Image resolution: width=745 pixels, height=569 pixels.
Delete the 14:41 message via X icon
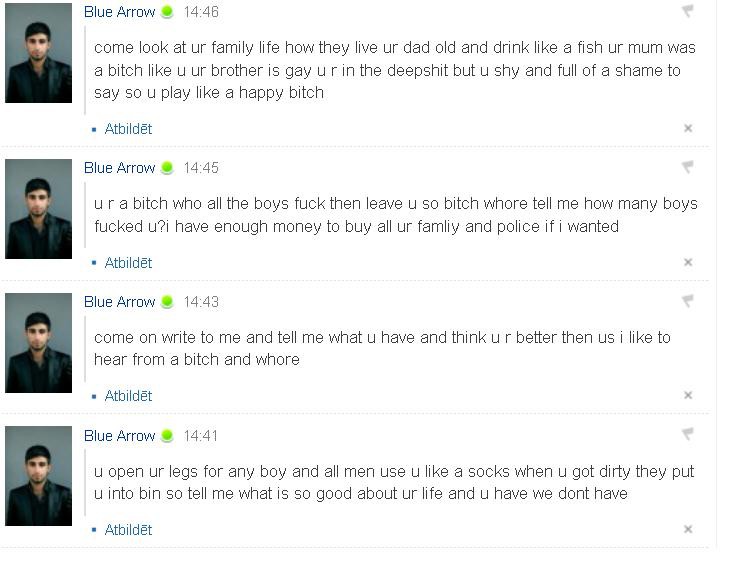click(688, 529)
